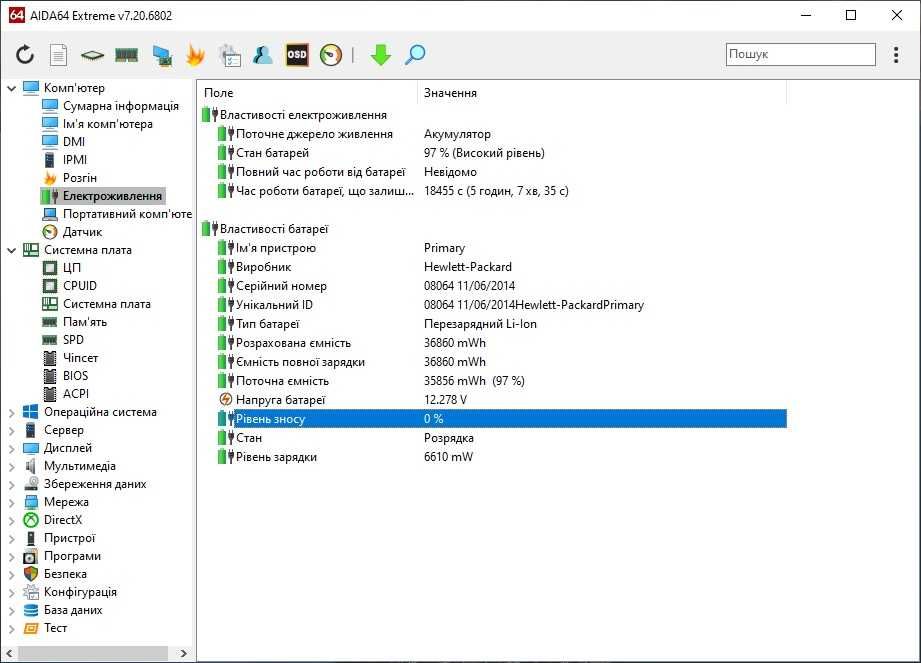Image resolution: width=921 pixels, height=663 pixels.
Task: Select the Виробник row
Action: tap(502, 267)
